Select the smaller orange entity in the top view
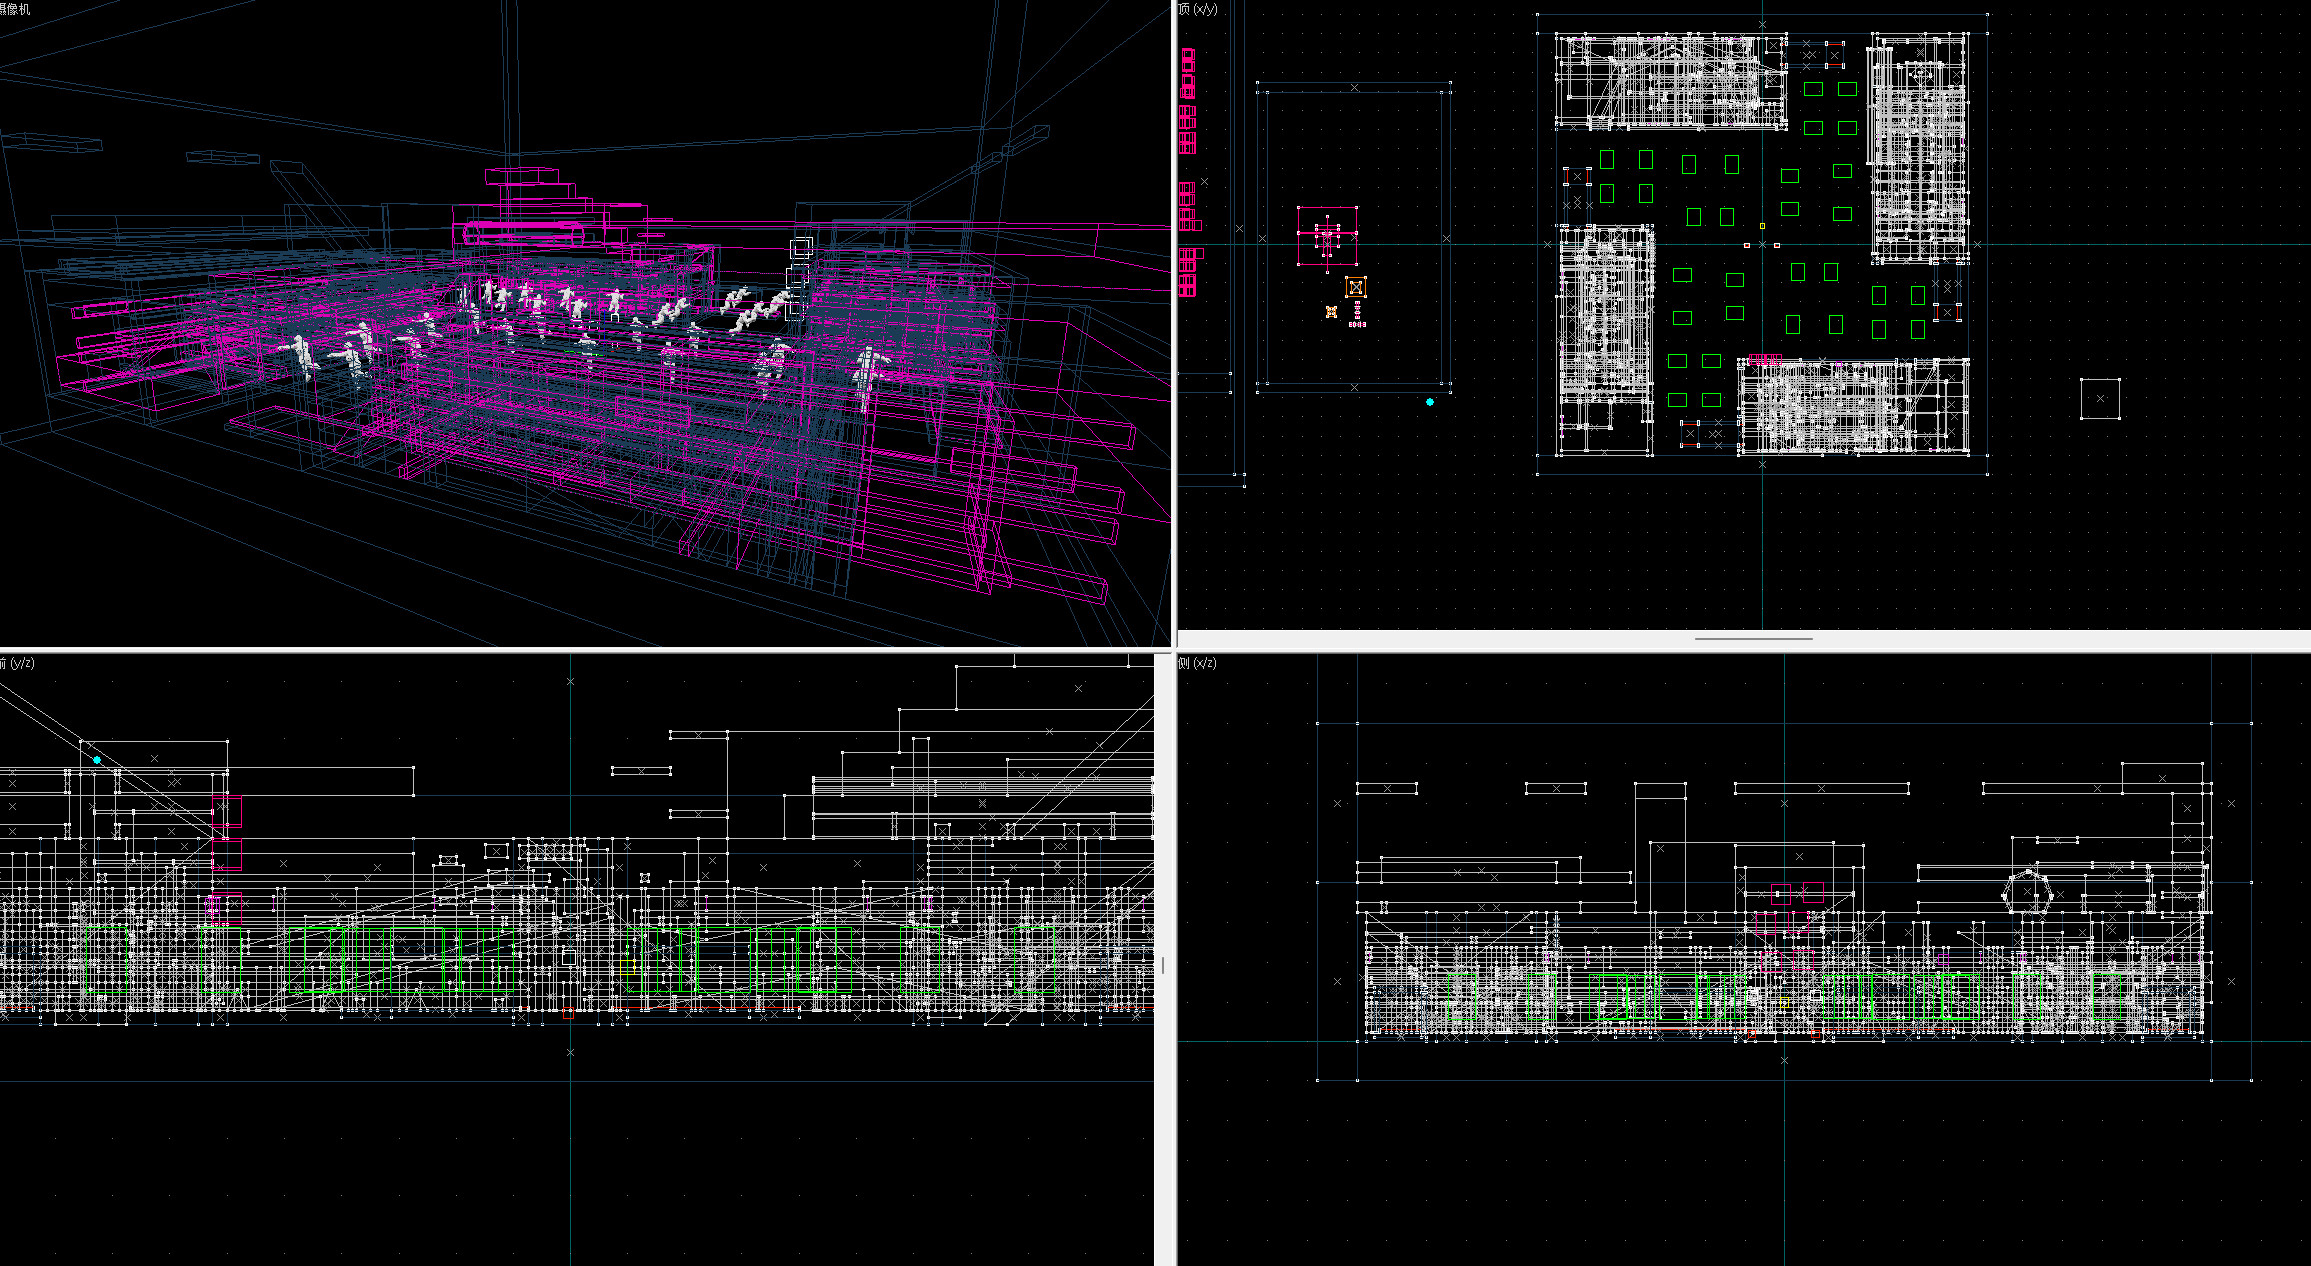This screenshot has height=1266, width=2311. [1331, 312]
